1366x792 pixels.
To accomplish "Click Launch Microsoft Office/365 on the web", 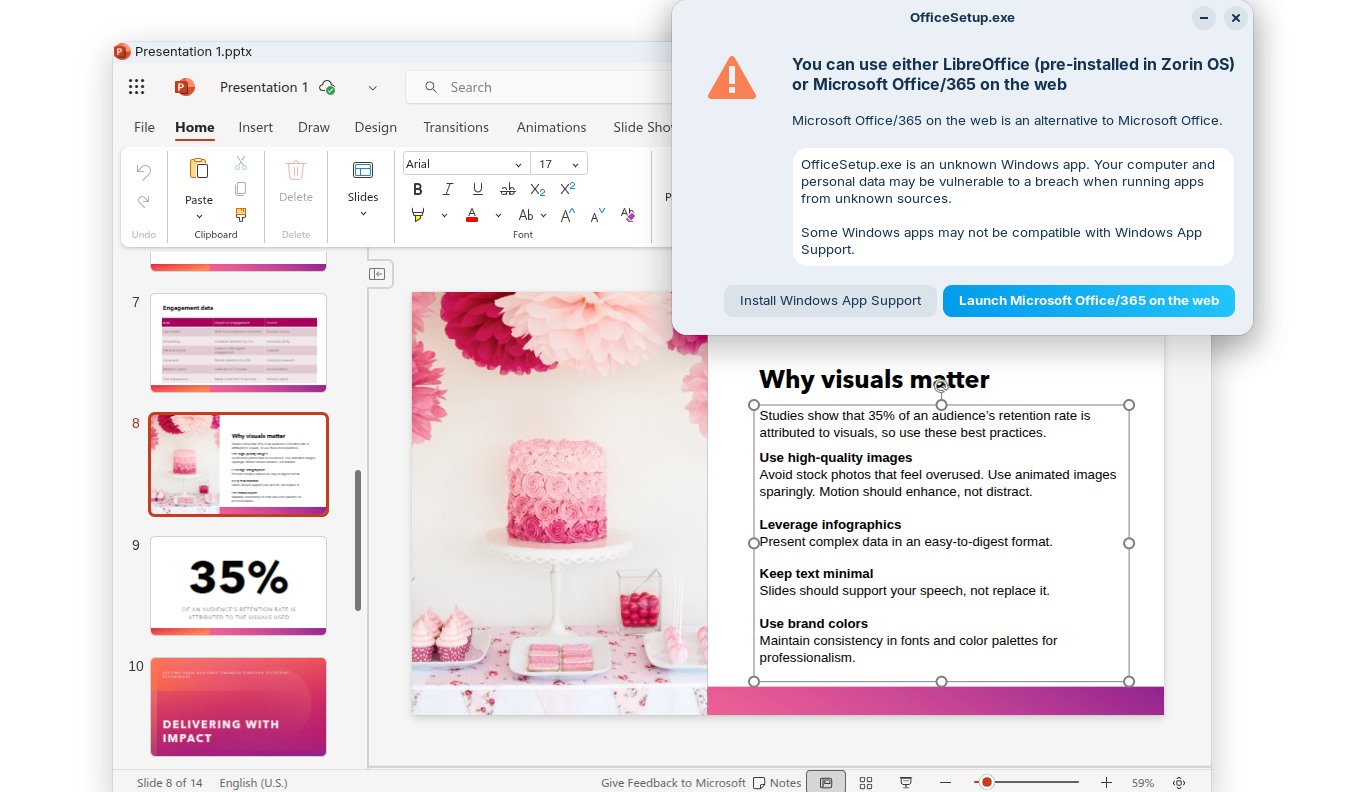I will [1088, 300].
